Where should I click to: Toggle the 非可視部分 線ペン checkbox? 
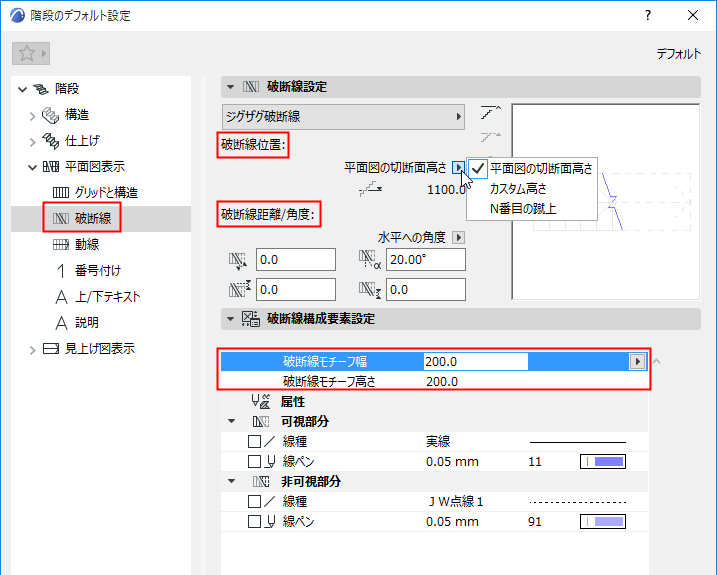point(254,521)
